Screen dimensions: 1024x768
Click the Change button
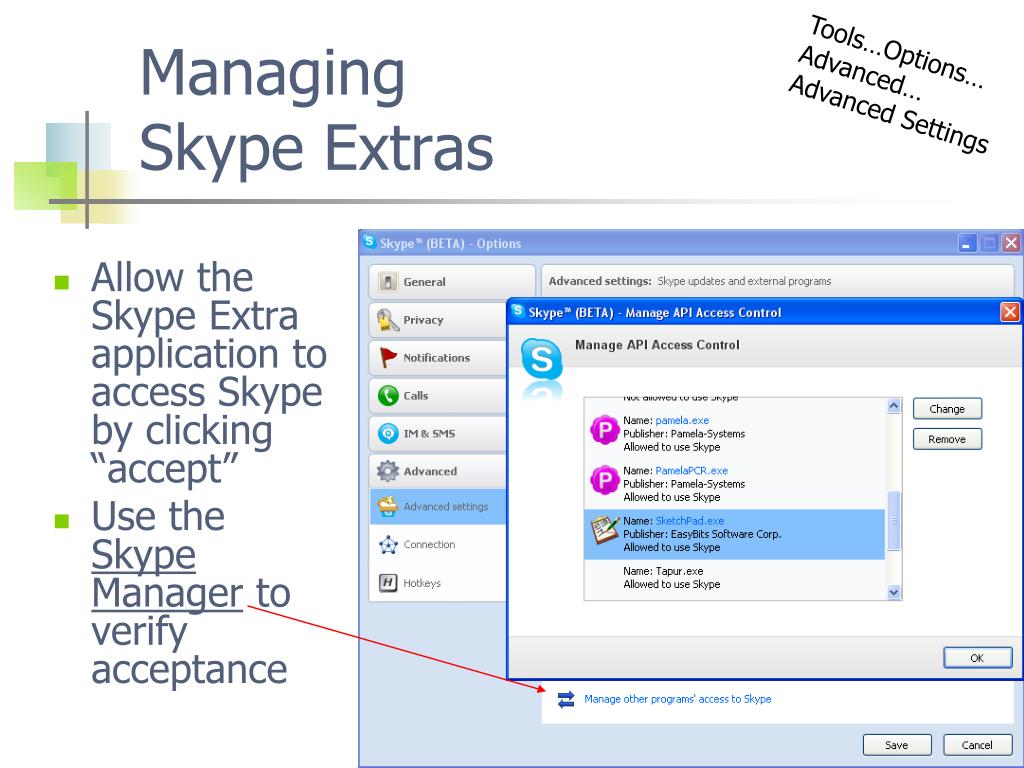(947, 409)
